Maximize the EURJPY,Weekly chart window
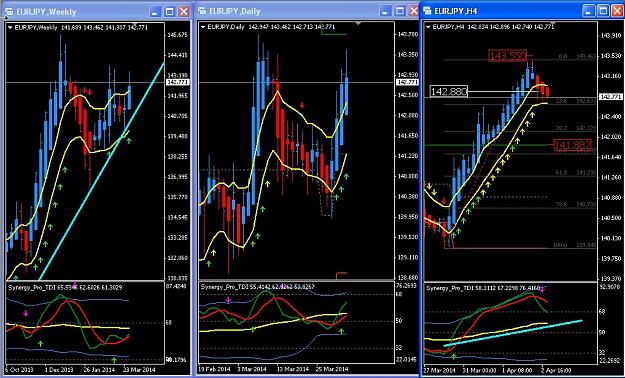Screen dimensions: 625x378 (x=170, y=11)
